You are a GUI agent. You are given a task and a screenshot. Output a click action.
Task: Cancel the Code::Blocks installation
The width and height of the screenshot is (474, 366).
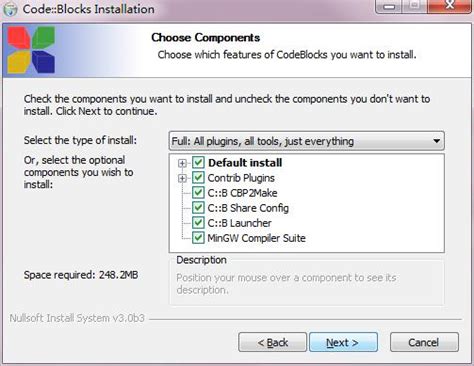(x=424, y=342)
